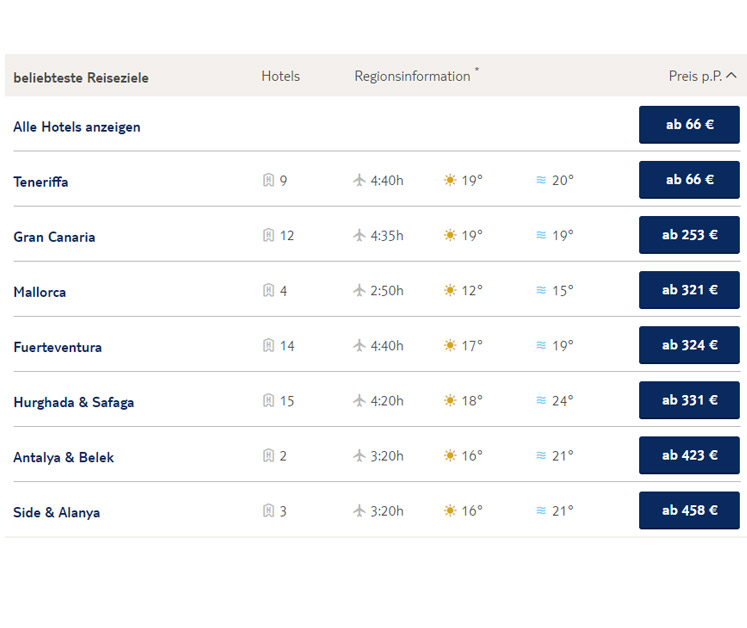Click the hotel icon in Fuerteventura row
Image resolution: width=747 pixels, height=628 pixels.
coord(268,346)
